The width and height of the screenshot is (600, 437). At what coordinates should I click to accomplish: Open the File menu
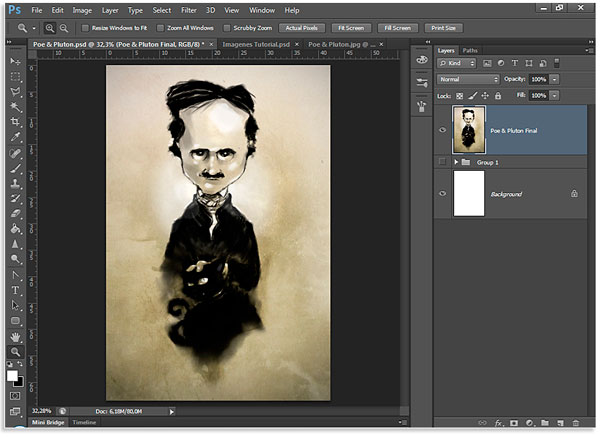click(37, 10)
